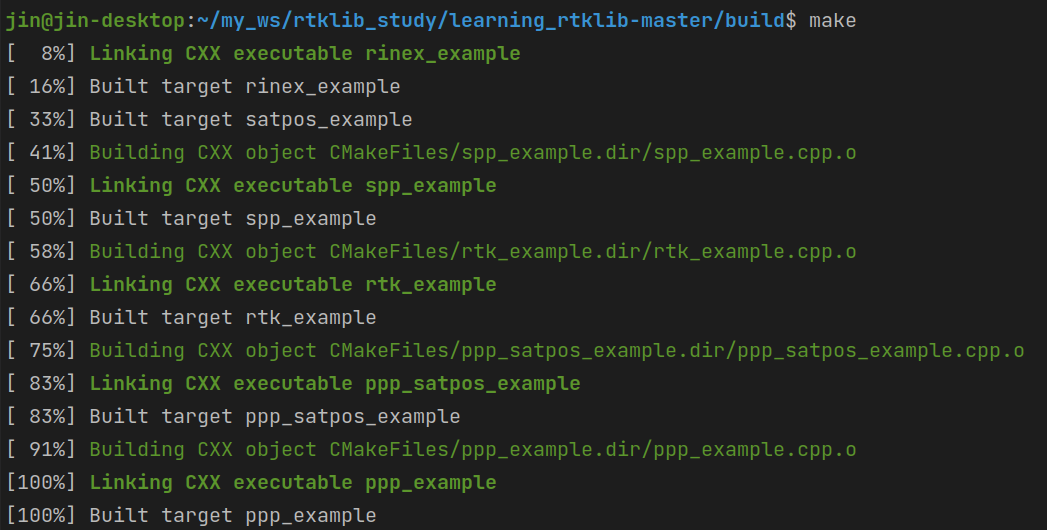Click the build directory path in the prompt
1047x530 pixels.
click(492, 20)
